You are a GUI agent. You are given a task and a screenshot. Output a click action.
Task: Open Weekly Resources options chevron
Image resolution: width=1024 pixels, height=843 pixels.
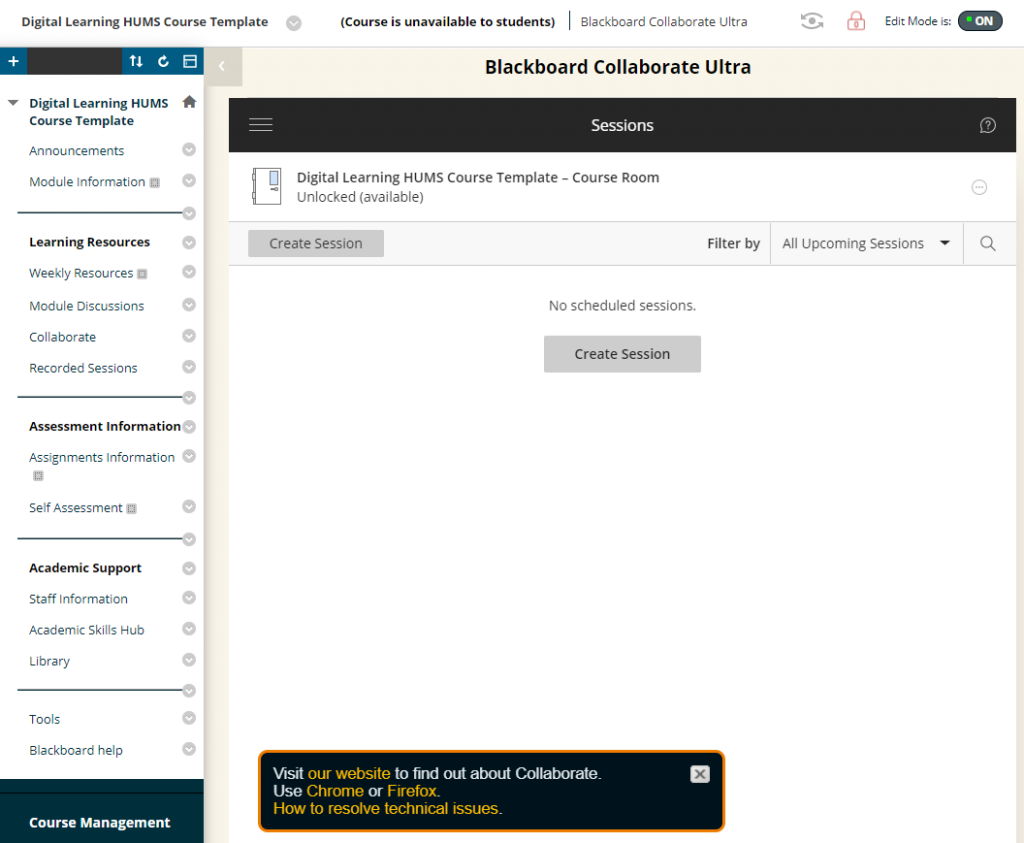click(189, 272)
